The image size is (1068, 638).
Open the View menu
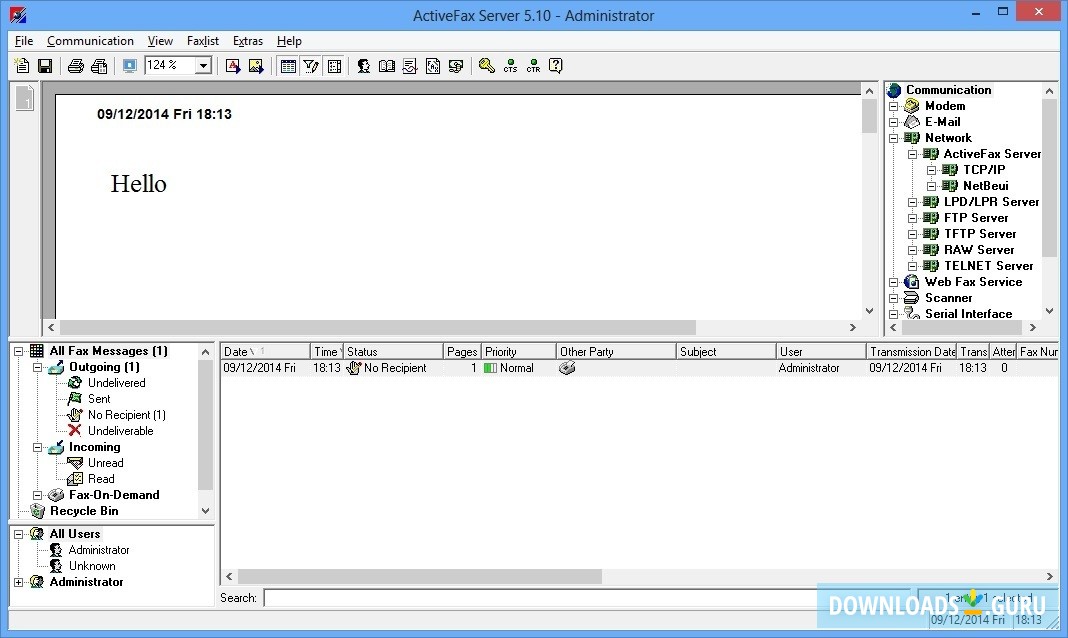tap(160, 41)
